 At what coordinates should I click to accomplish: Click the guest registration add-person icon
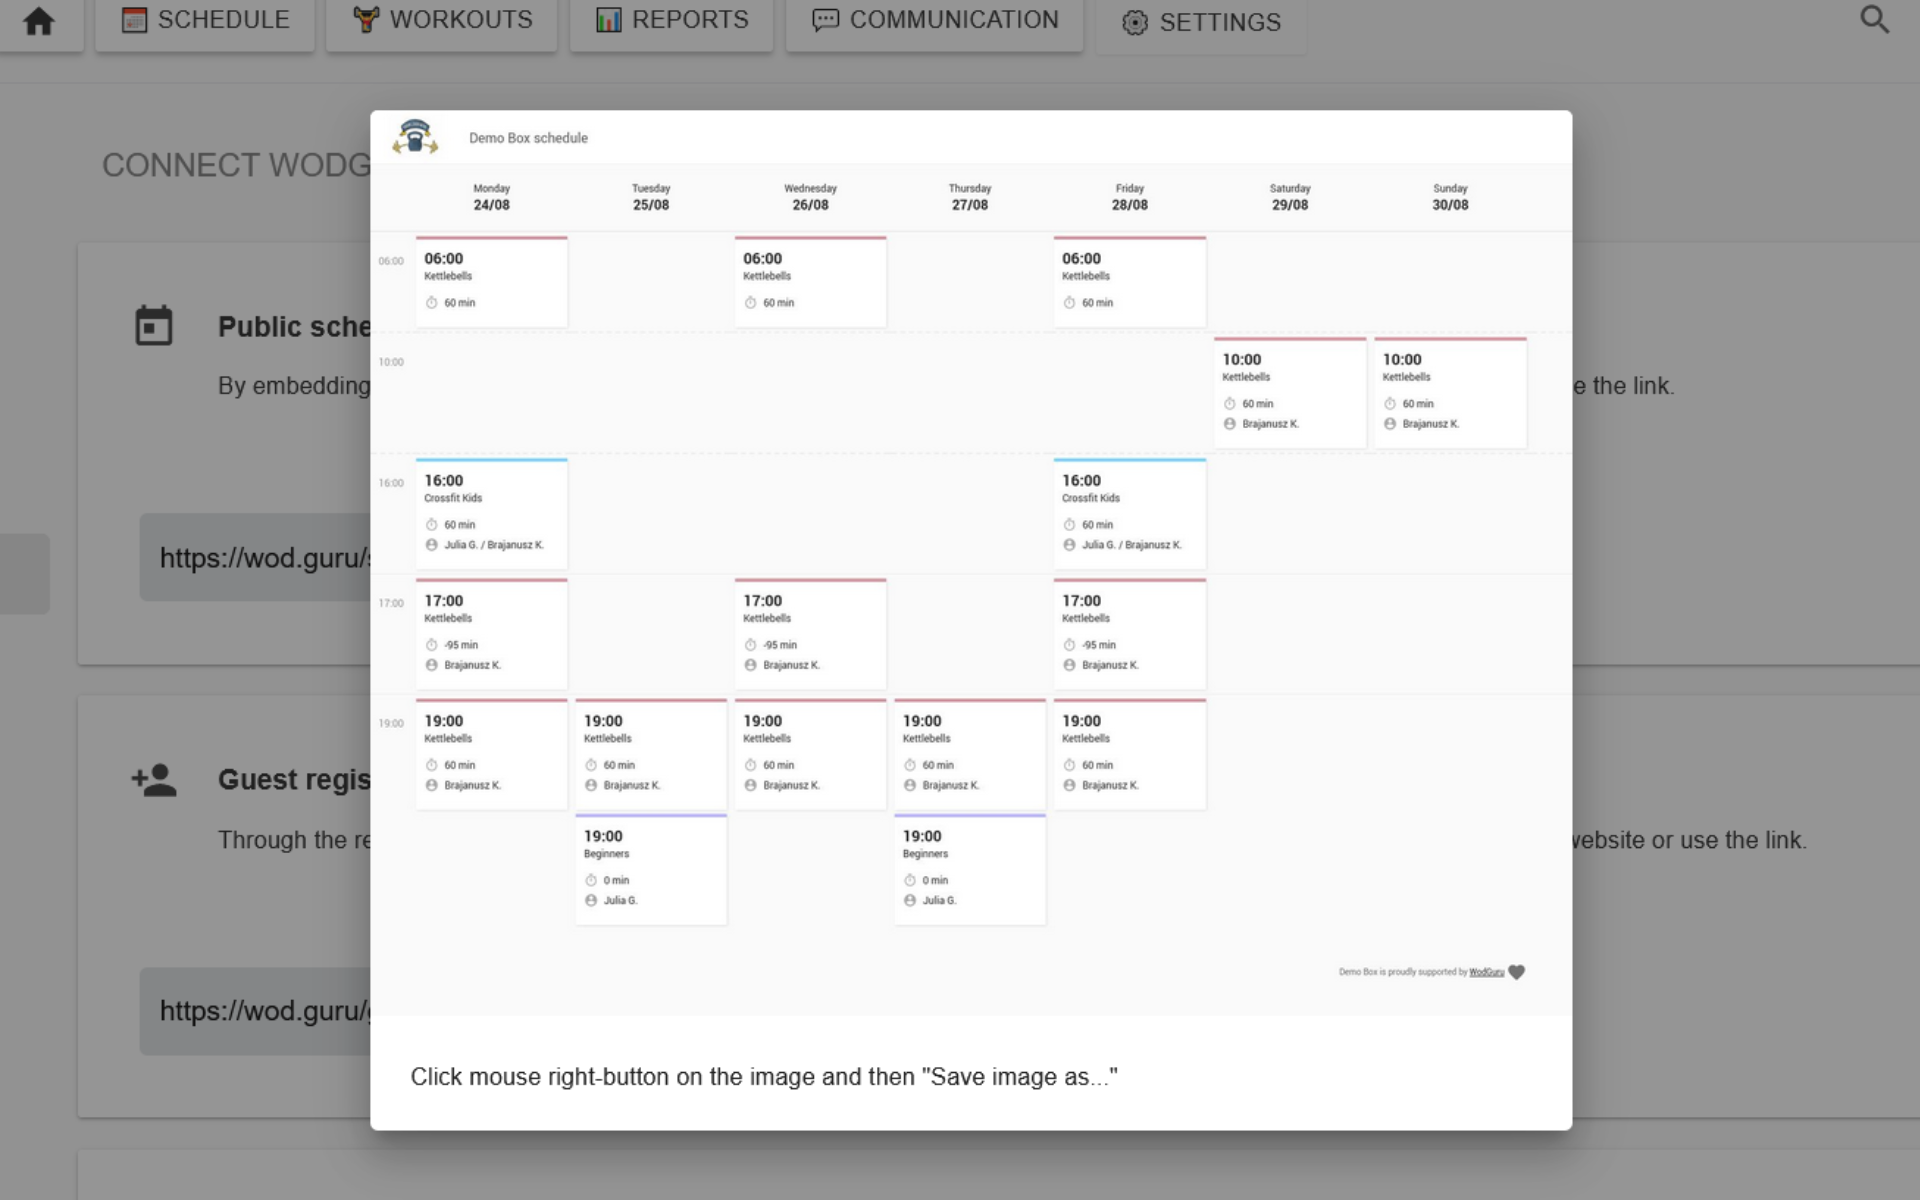tap(154, 780)
